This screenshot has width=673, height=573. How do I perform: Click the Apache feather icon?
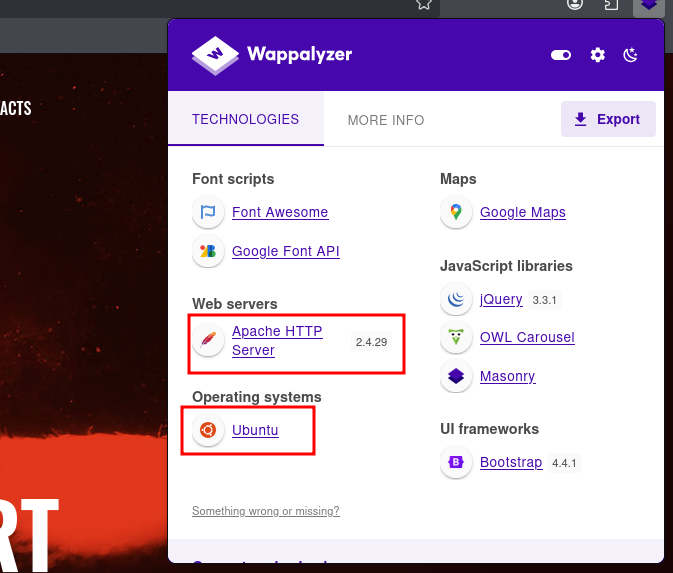[x=208, y=340]
